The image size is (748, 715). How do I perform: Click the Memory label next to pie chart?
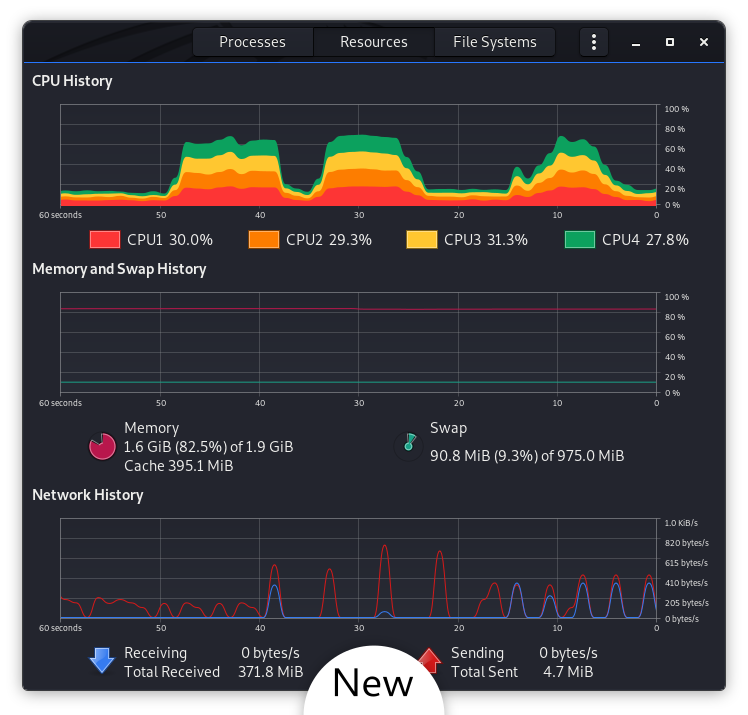[x=152, y=428]
